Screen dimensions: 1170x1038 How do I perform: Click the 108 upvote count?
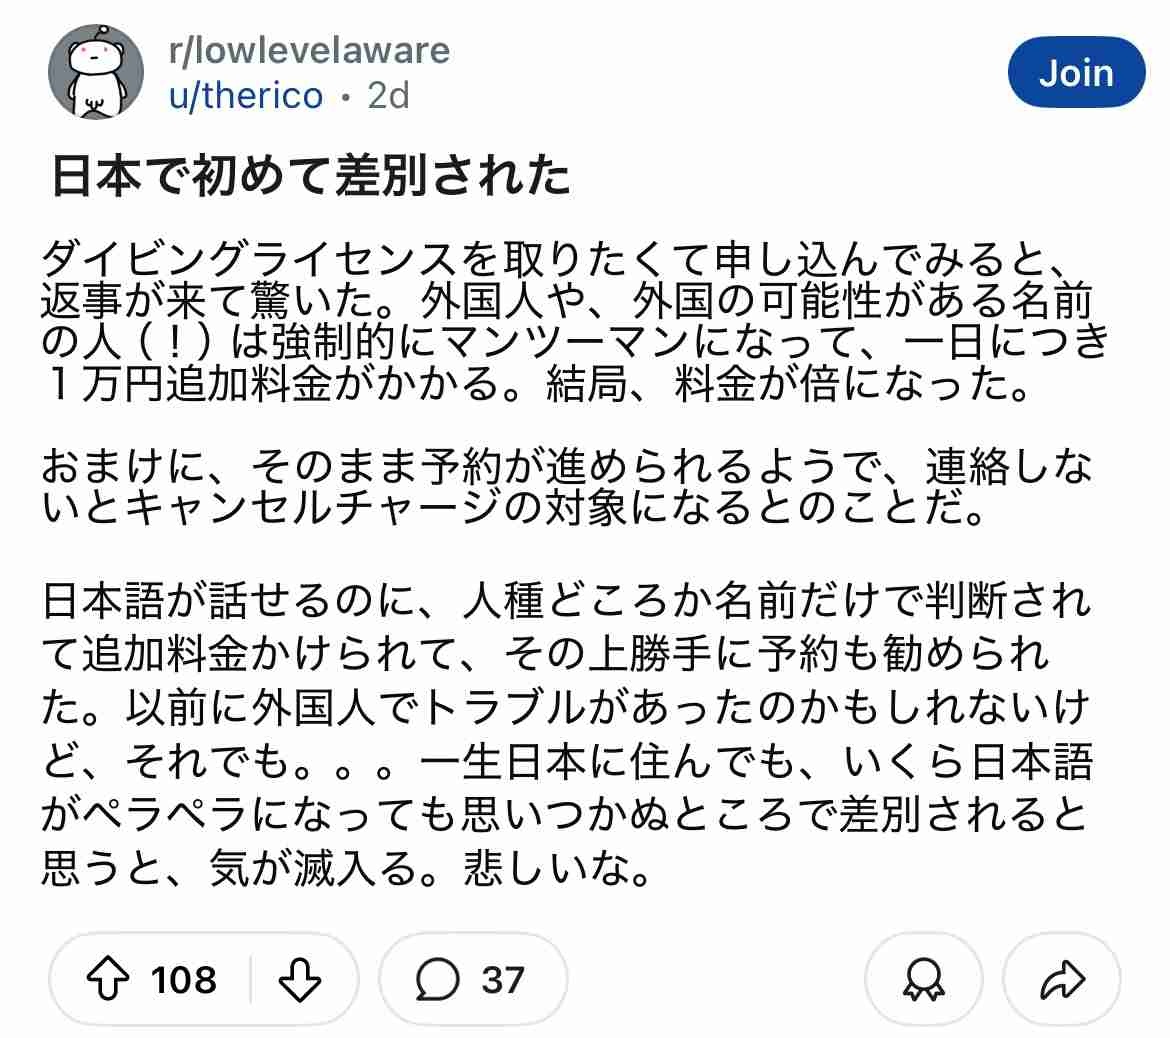click(x=184, y=980)
